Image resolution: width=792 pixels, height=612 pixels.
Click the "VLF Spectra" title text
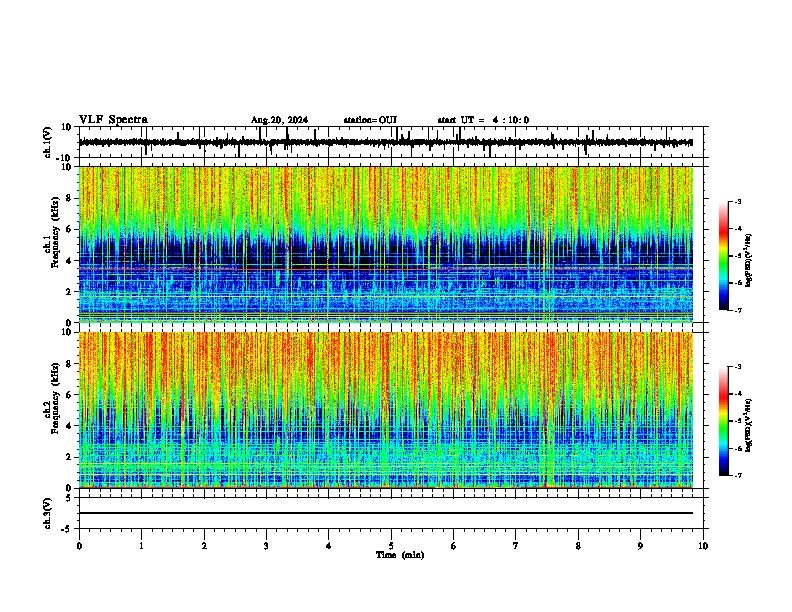tap(113, 120)
